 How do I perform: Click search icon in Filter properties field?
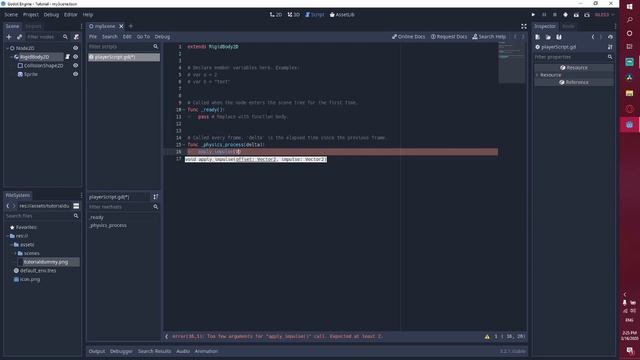click(610, 57)
